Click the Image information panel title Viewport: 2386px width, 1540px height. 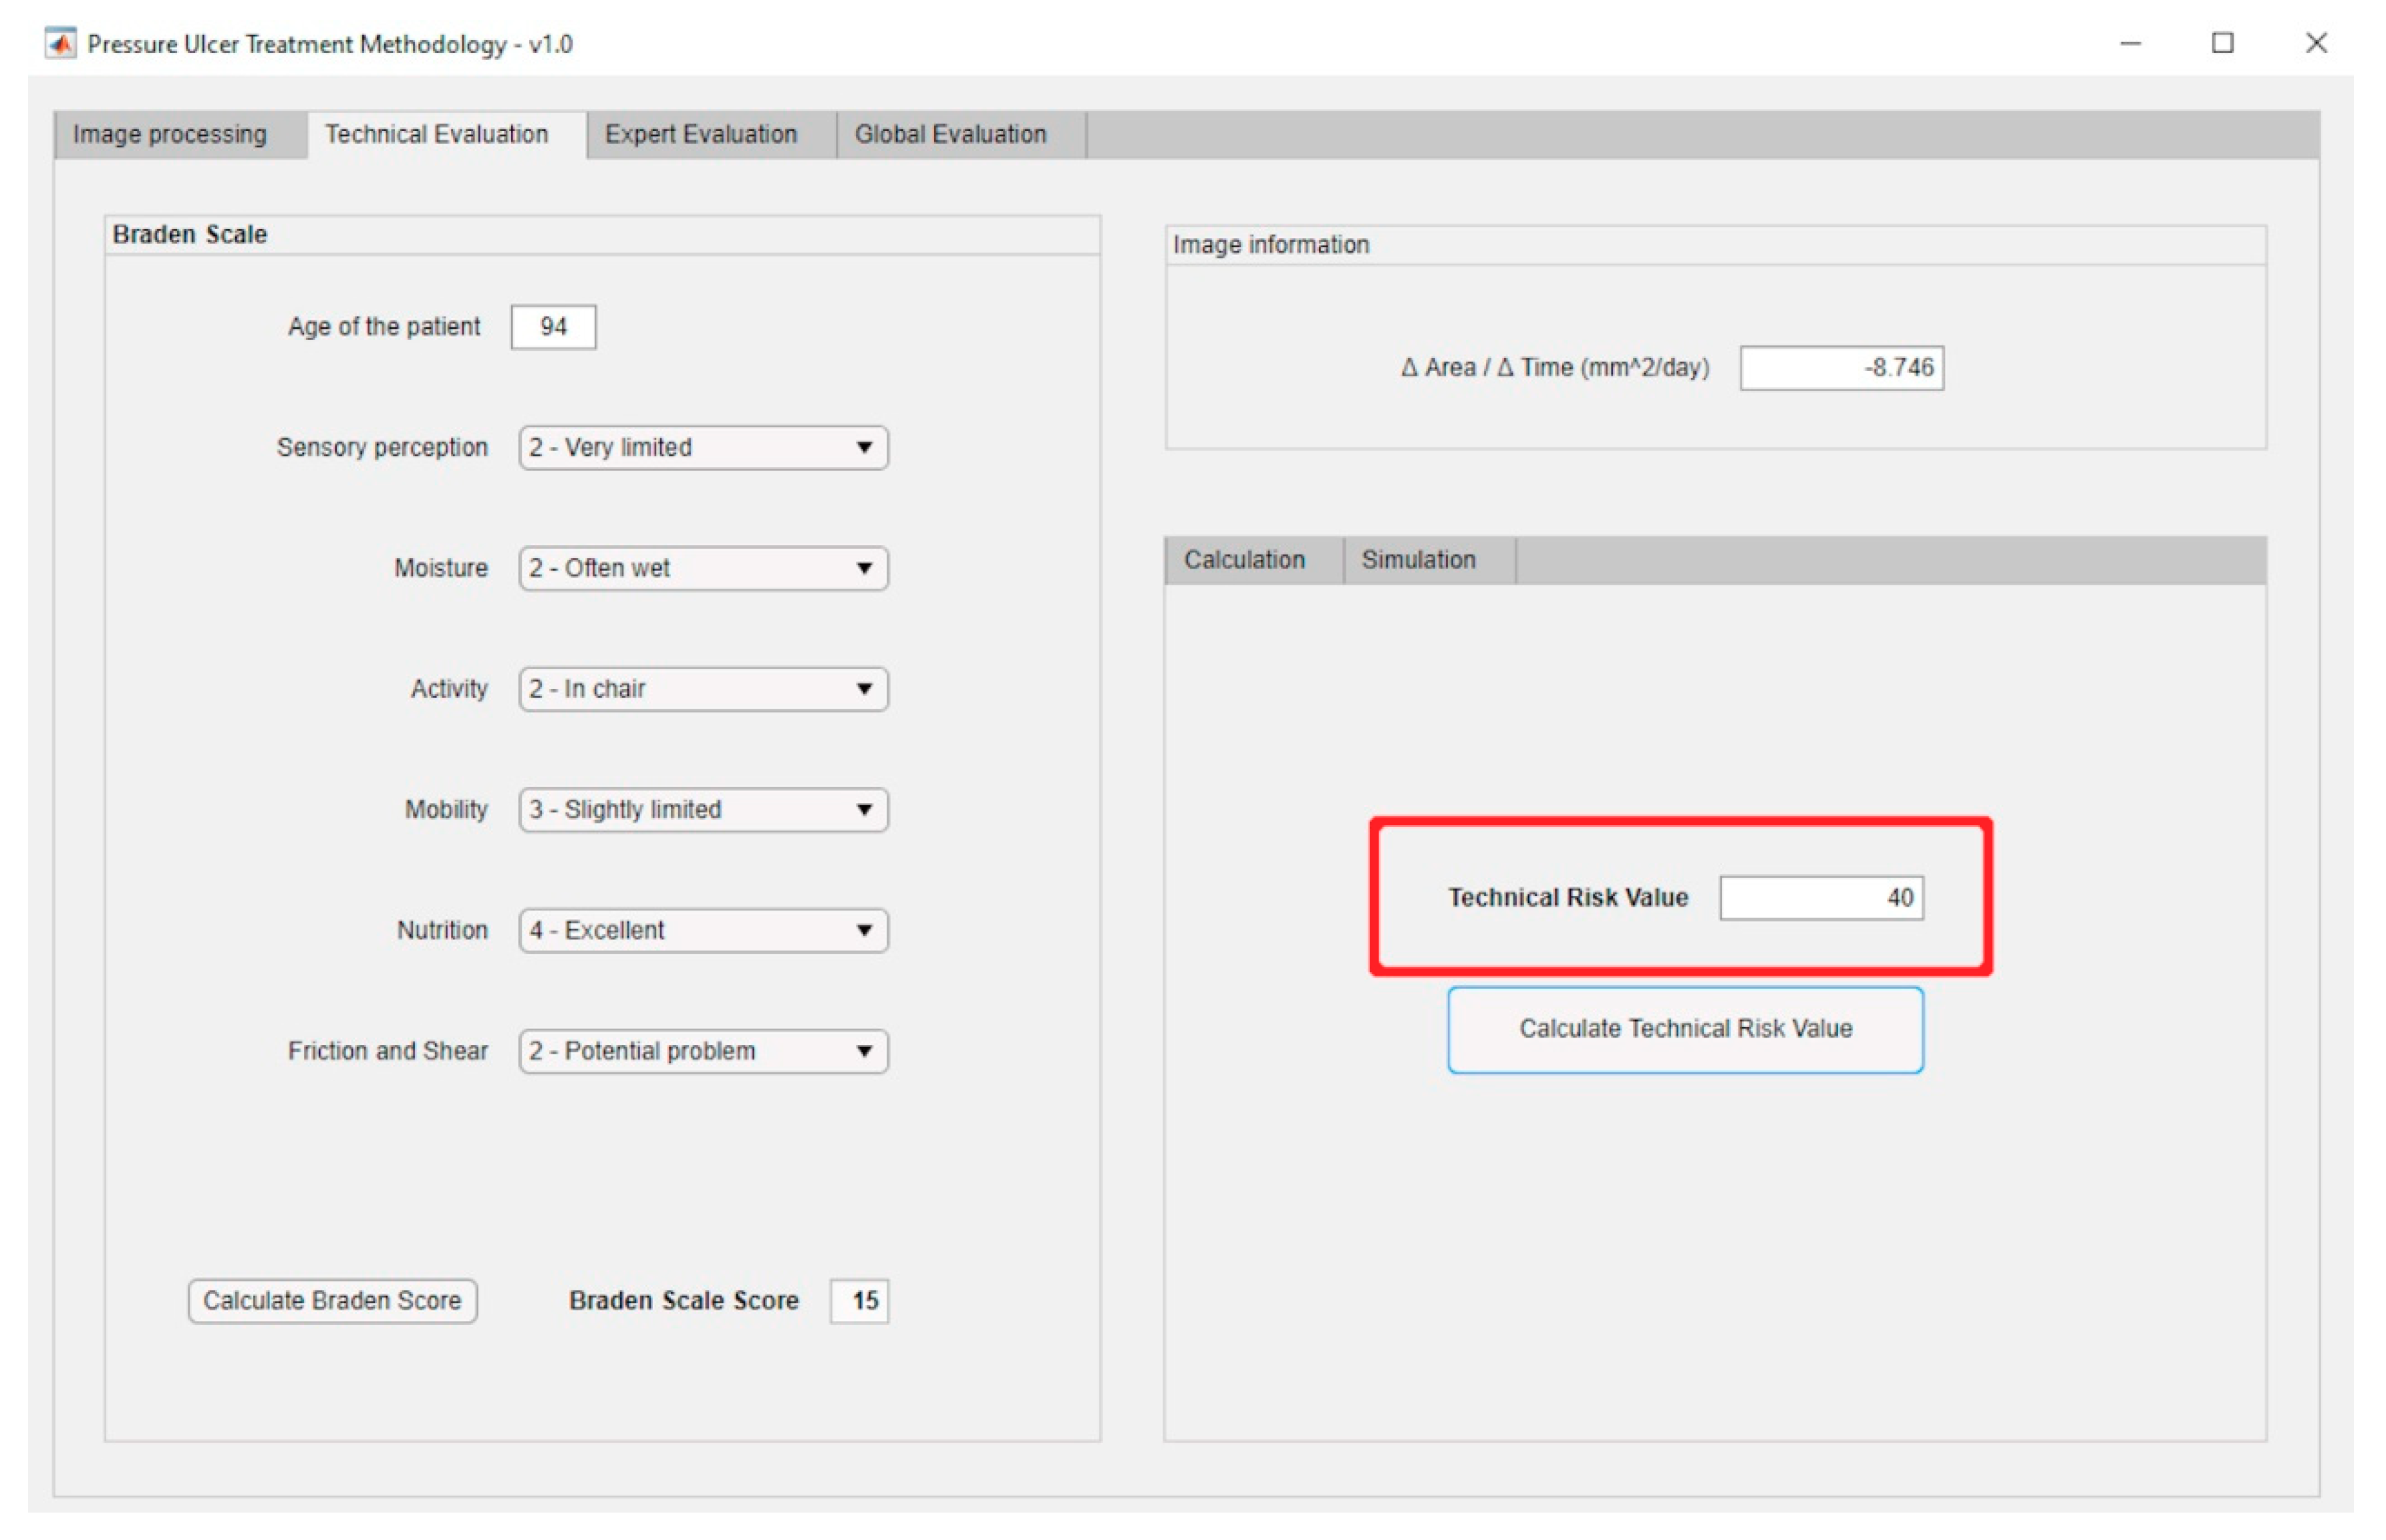[1271, 245]
